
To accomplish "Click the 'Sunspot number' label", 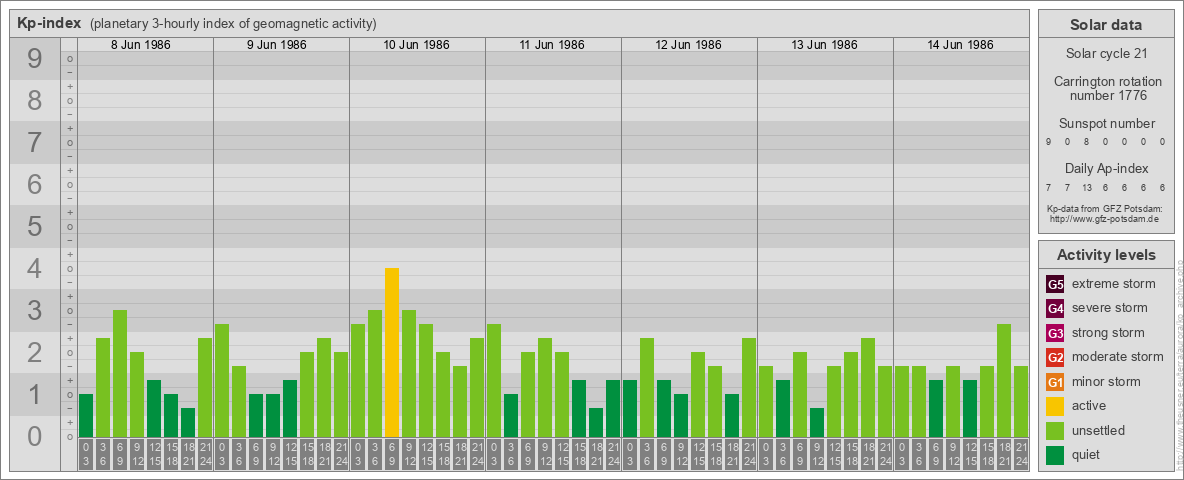I will pos(1107,124).
